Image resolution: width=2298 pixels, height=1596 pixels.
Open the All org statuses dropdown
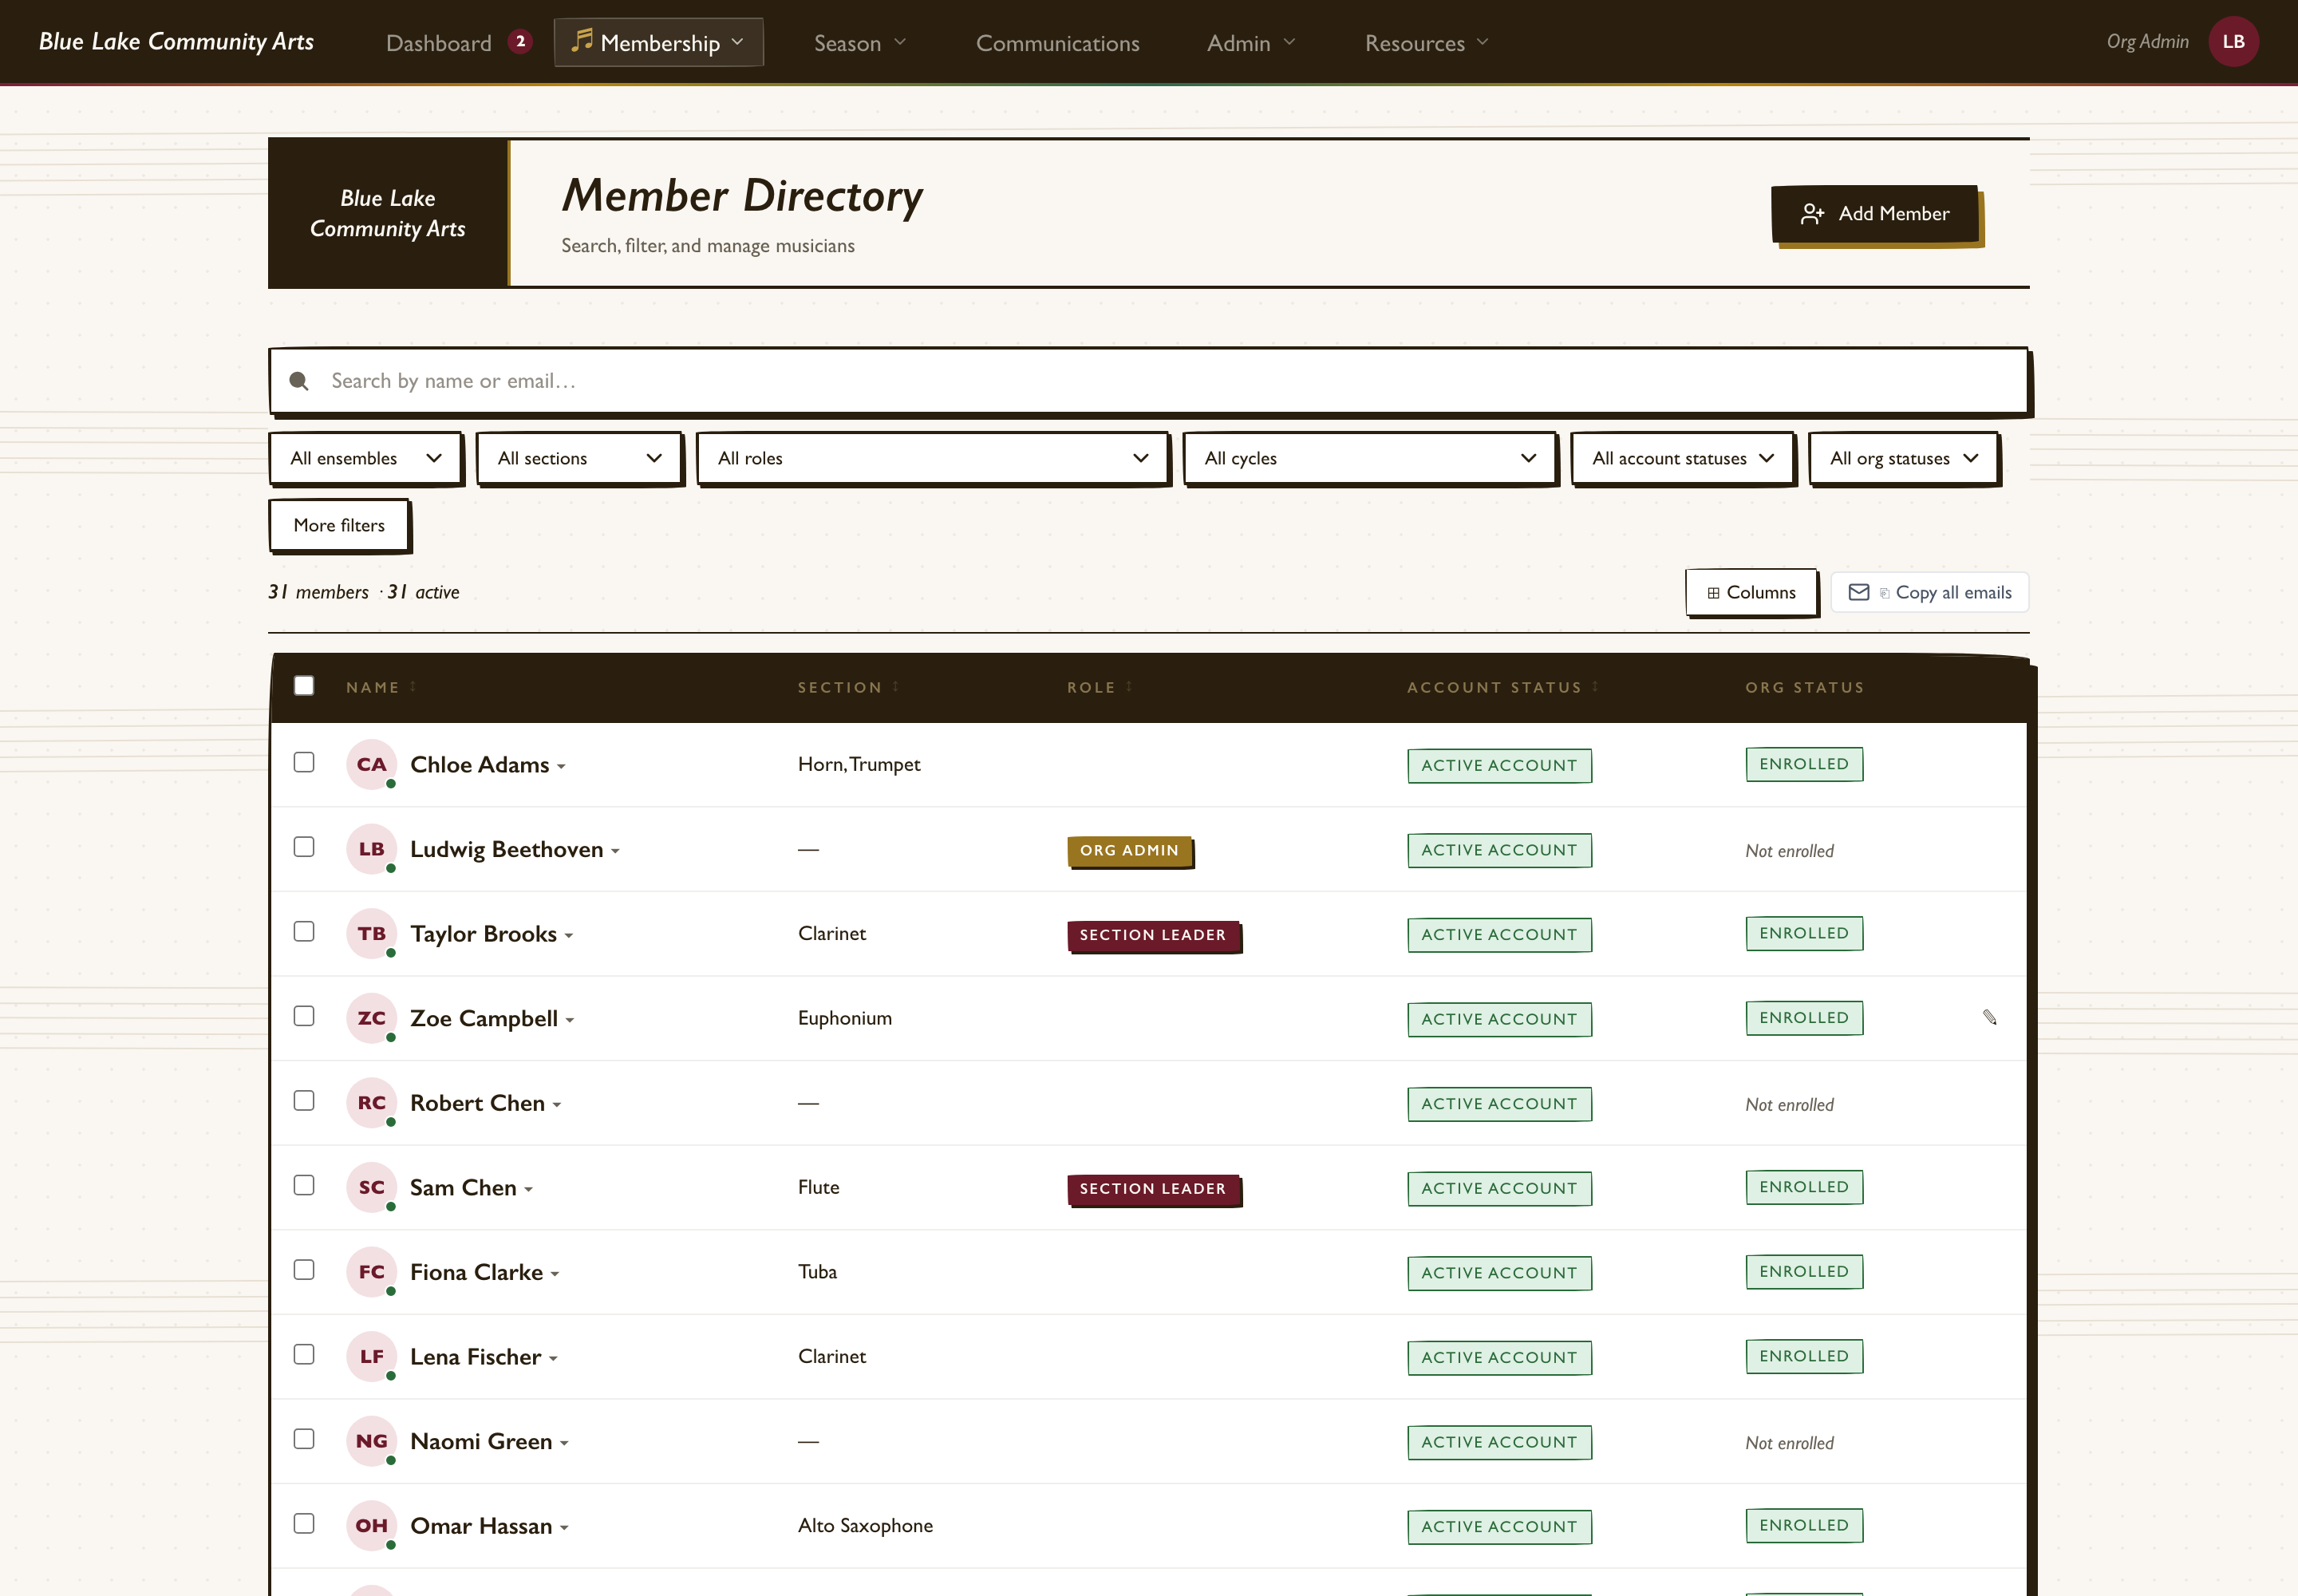point(1903,458)
